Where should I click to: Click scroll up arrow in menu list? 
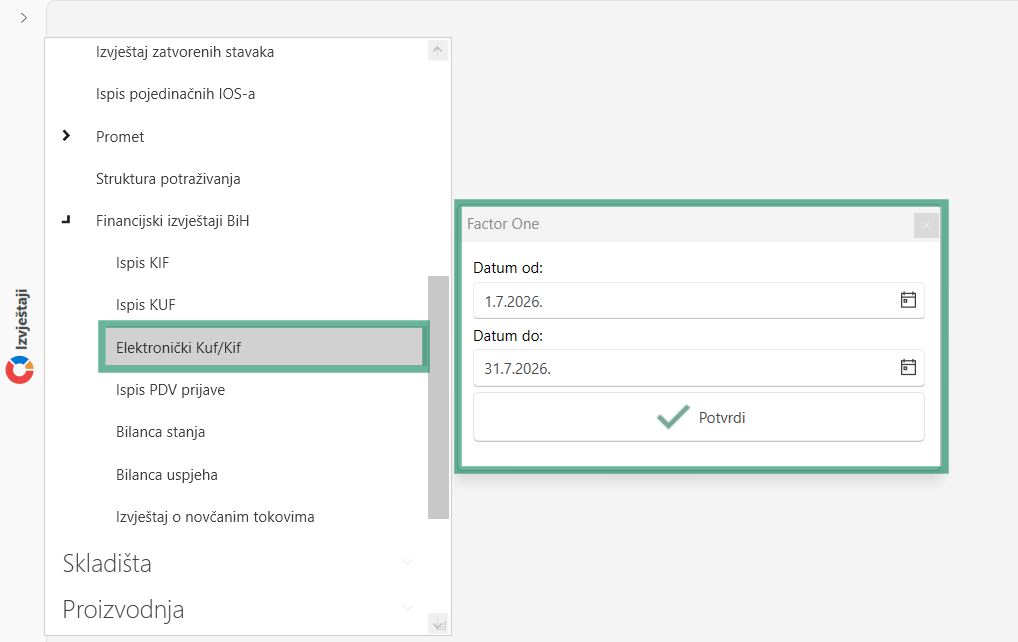pos(438,51)
